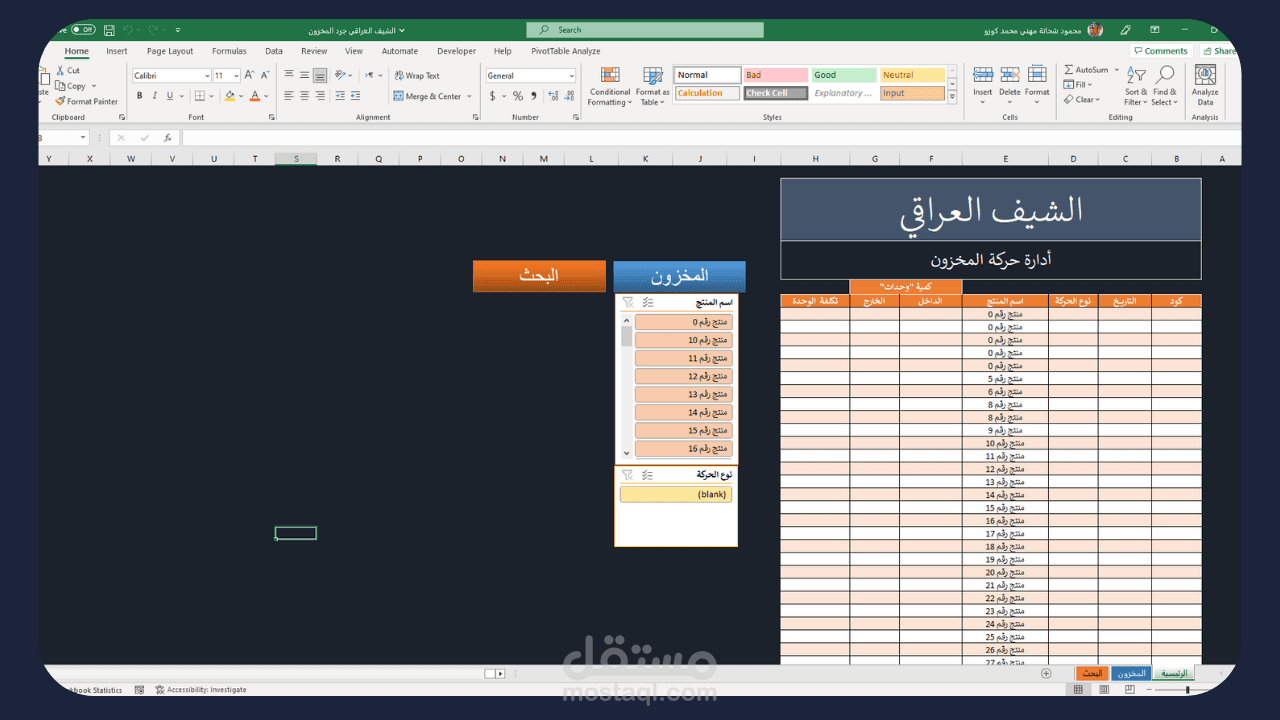The height and width of the screenshot is (720, 1280).
Task: Click the formula bar
Action: 710,138
